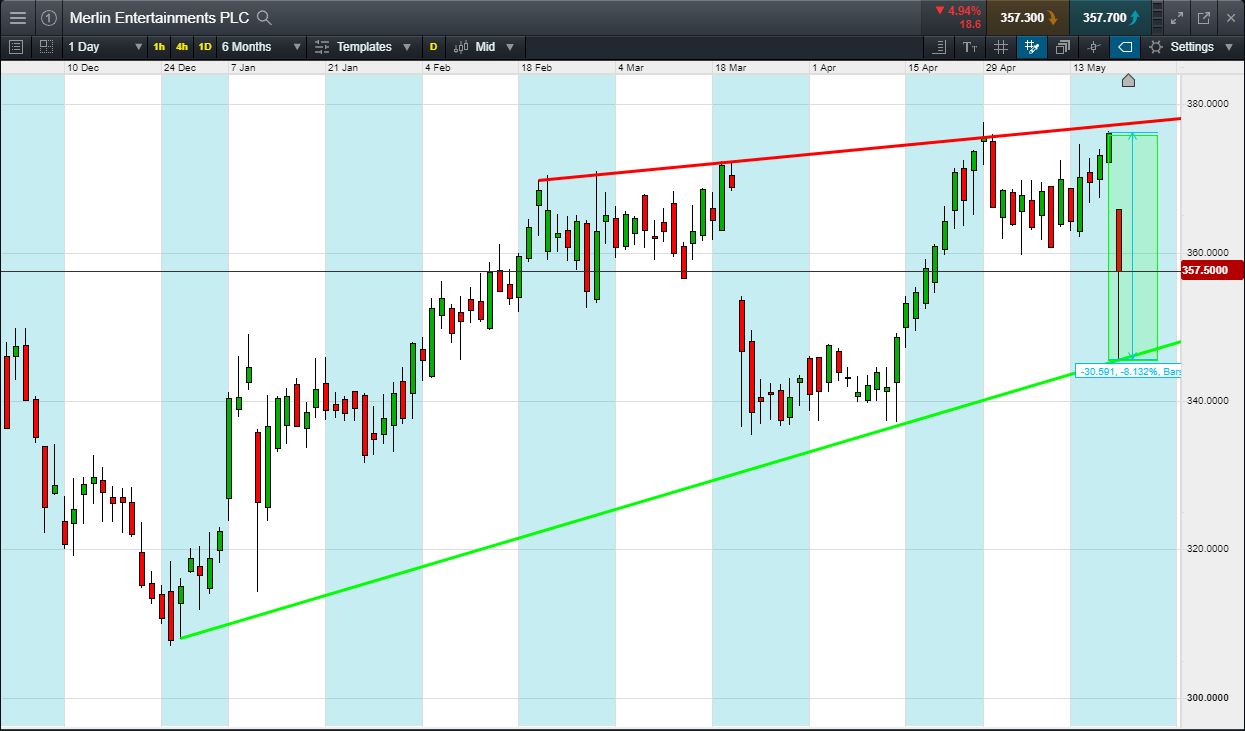Viewport: 1245px width, 731px height.
Task: Open the Mid price type dropdown
Action: pos(483,46)
